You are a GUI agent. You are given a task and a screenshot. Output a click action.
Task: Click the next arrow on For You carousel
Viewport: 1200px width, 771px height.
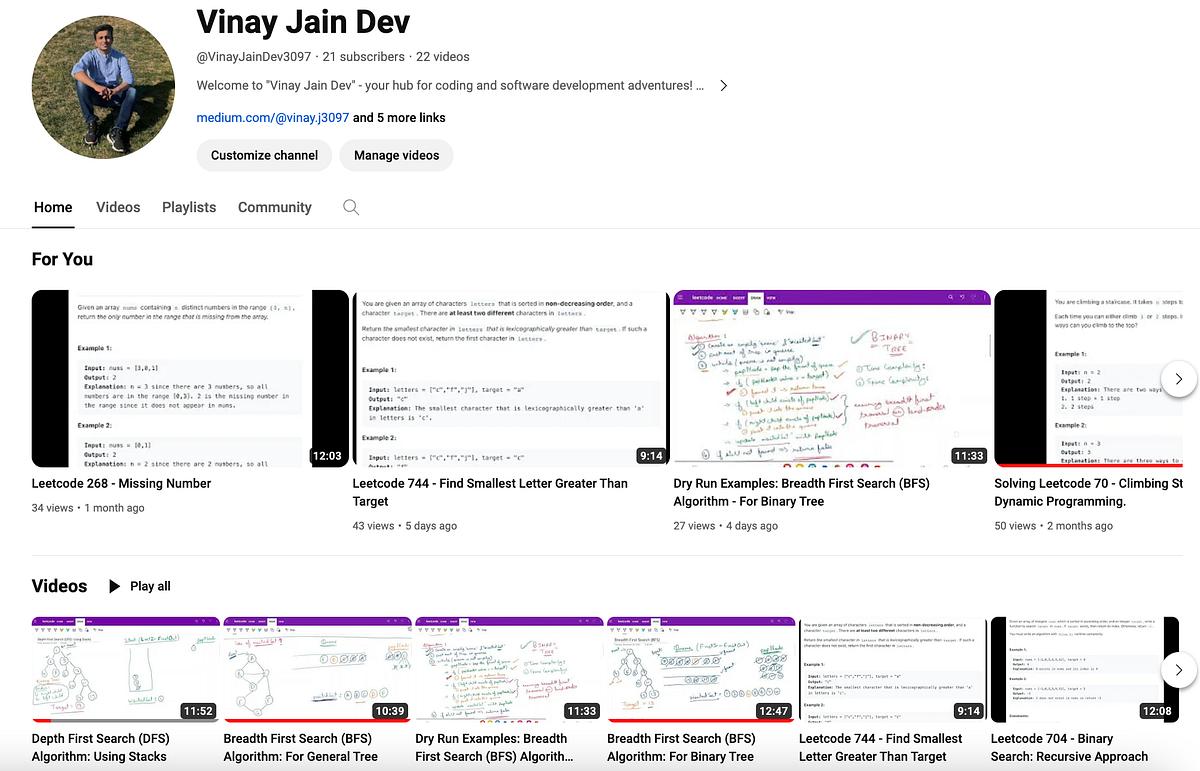(1180, 379)
